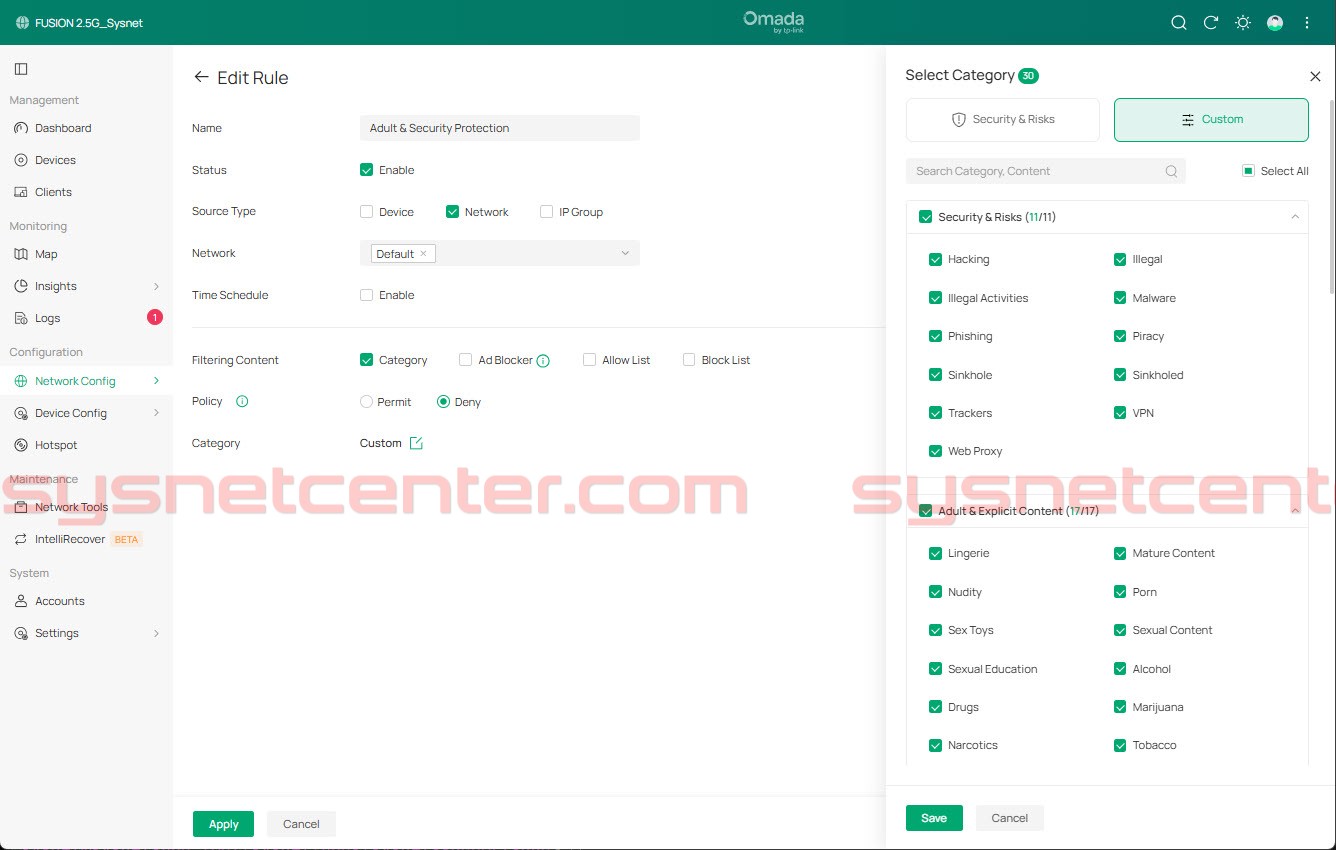Toggle the light/dark theme sun icon
The height and width of the screenshot is (850, 1336).
[1243, 22]
